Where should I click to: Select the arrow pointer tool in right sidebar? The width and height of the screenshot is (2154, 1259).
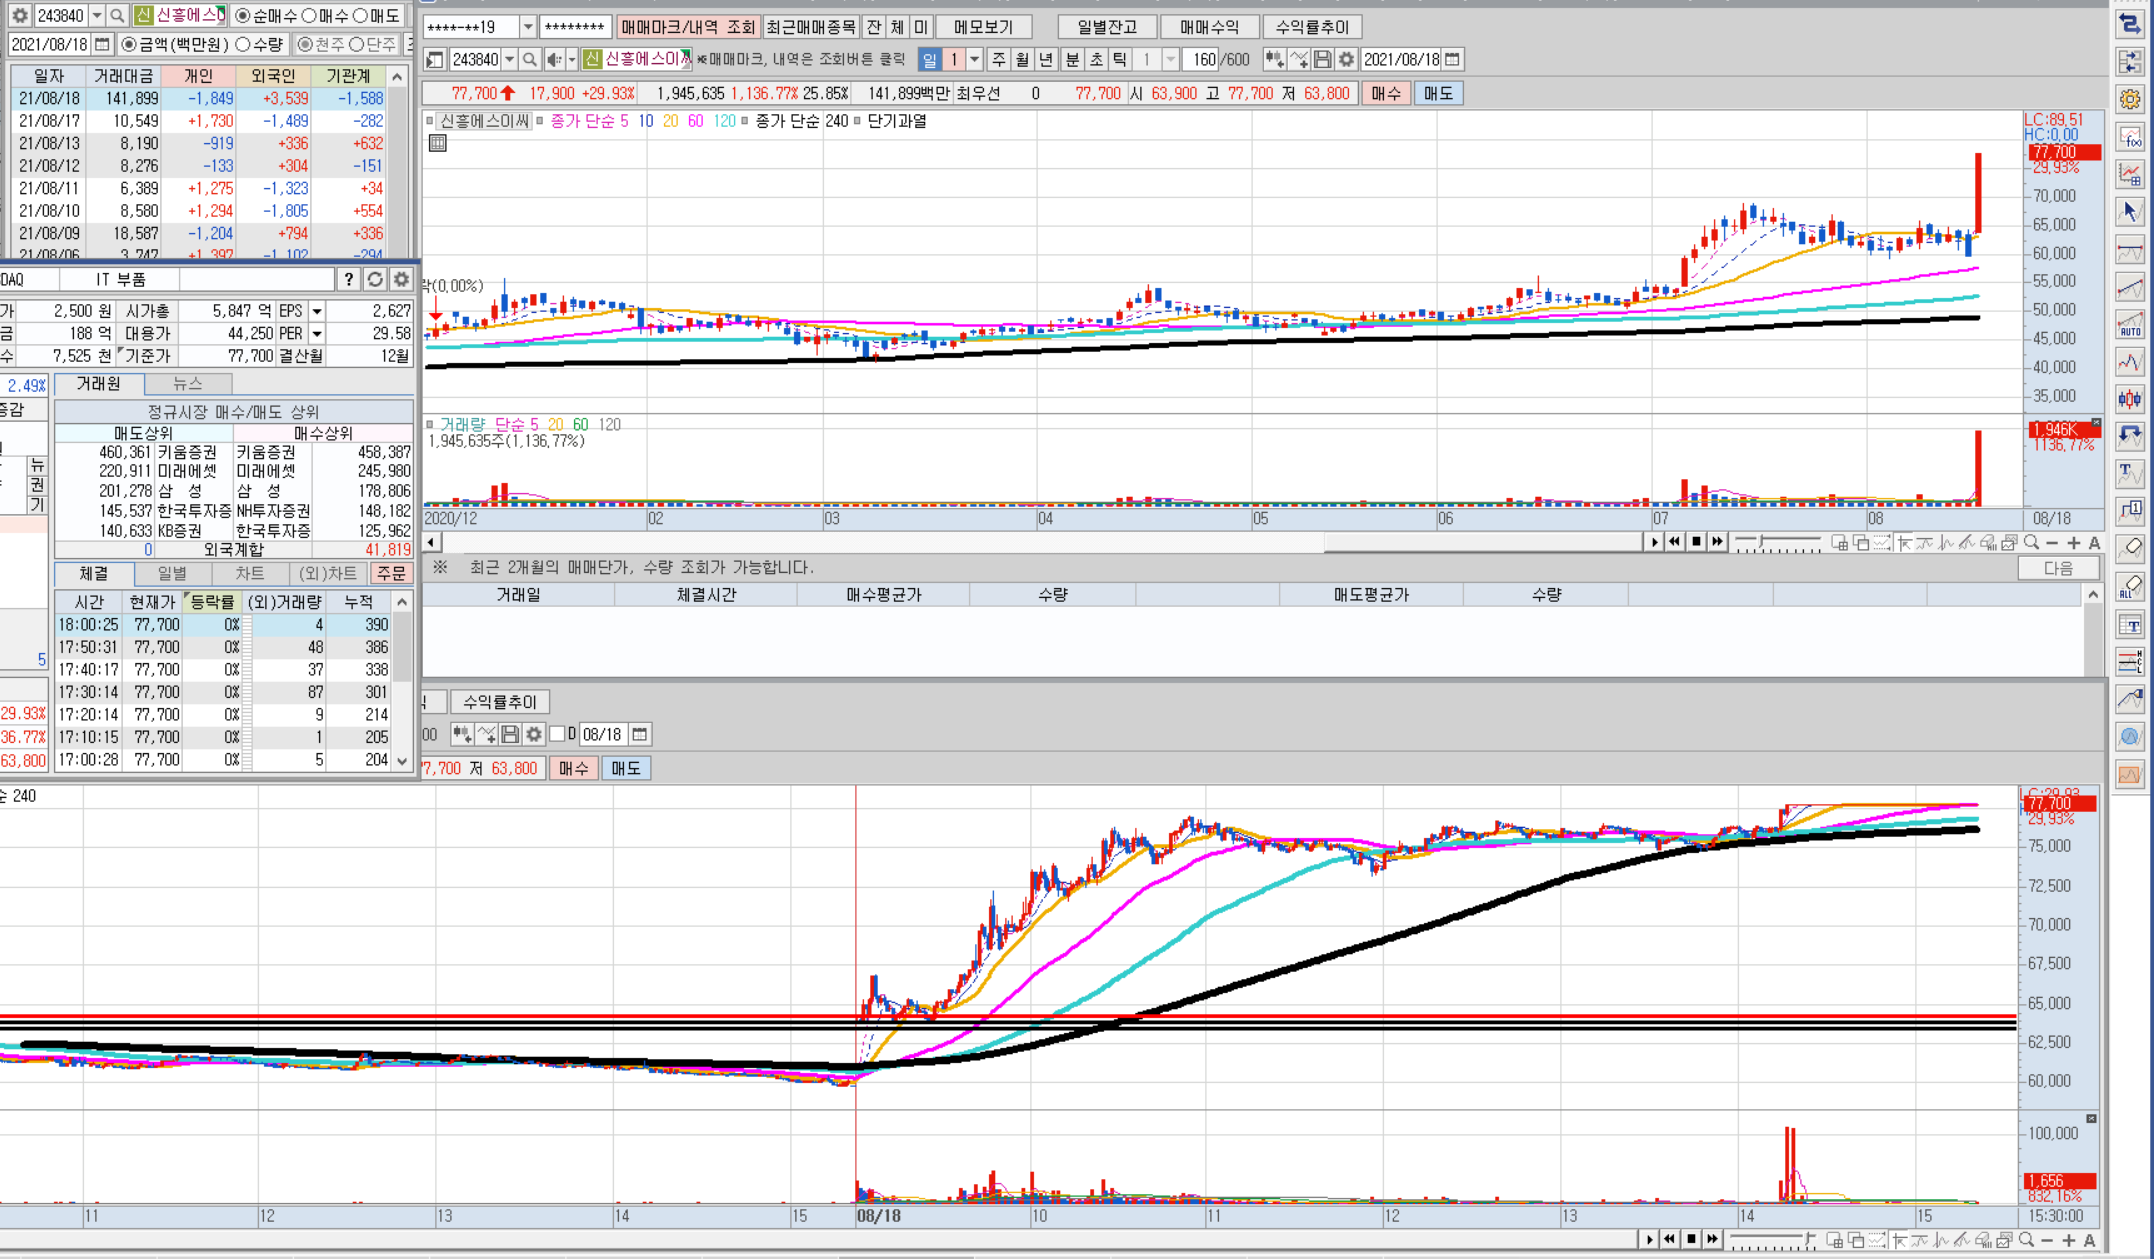(2130, 212)
